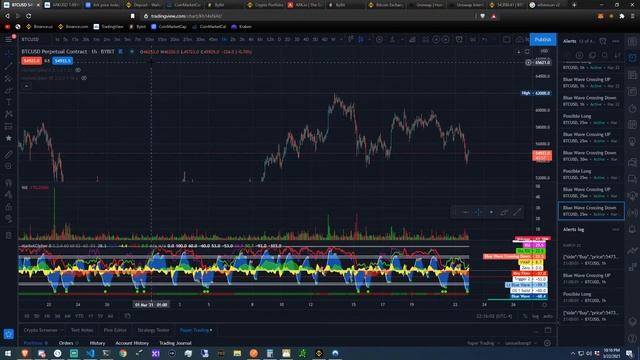Open the alerts clock icon in right sidebar
This screenshot has height=360, width=640.
pos(632,58)
